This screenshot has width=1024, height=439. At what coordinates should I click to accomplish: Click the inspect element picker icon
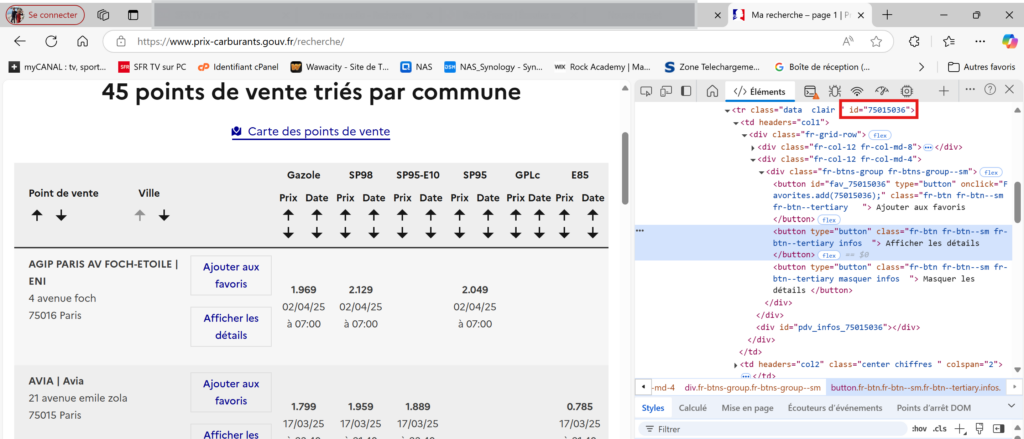[647, 90]
